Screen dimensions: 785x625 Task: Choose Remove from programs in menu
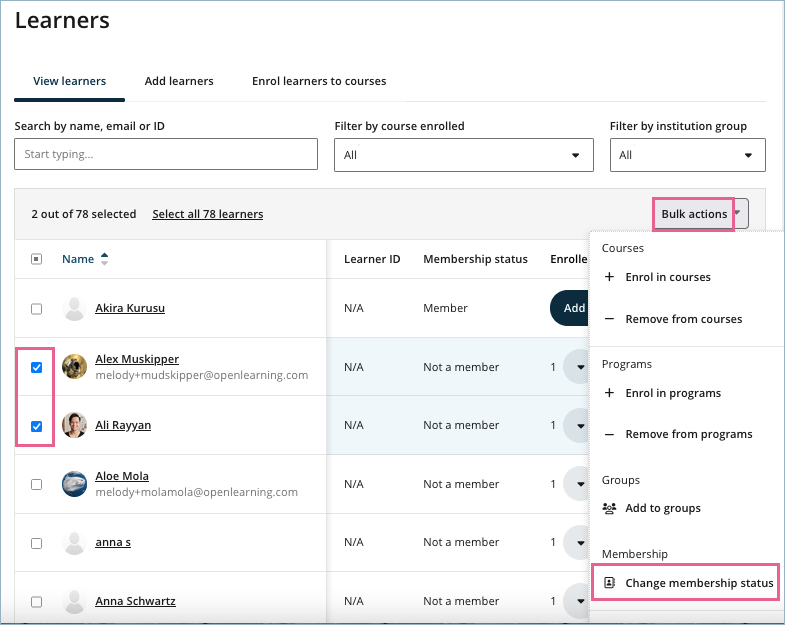[688, 434]
